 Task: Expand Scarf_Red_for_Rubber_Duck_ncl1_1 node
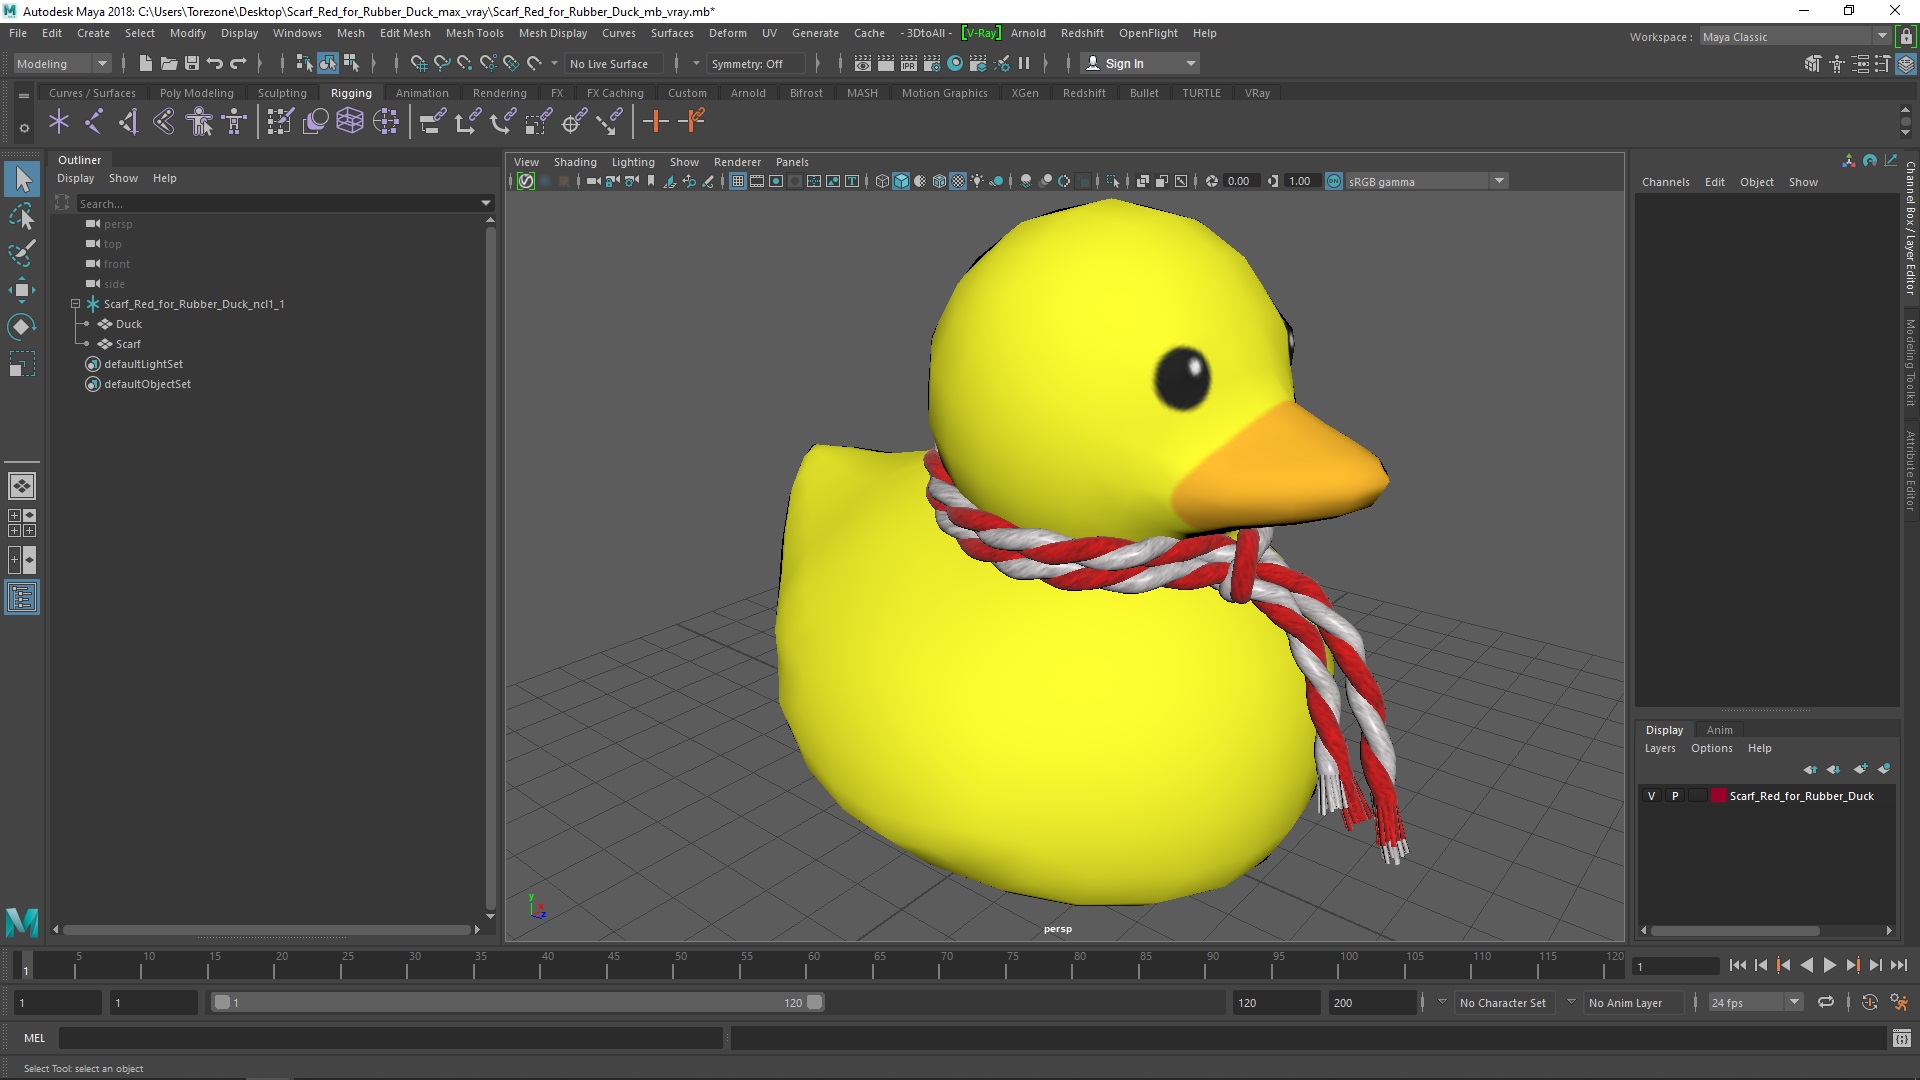[75, 303]
